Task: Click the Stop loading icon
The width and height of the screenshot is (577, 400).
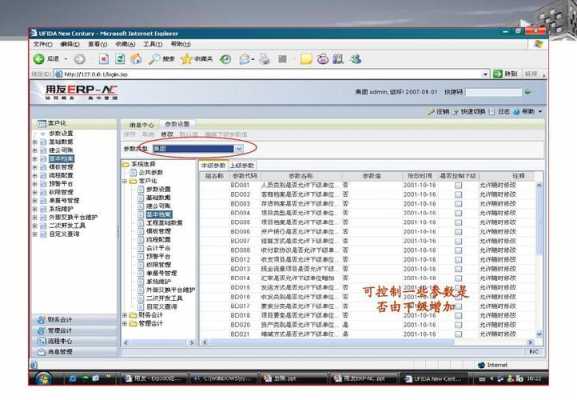Action: (104, 59)
